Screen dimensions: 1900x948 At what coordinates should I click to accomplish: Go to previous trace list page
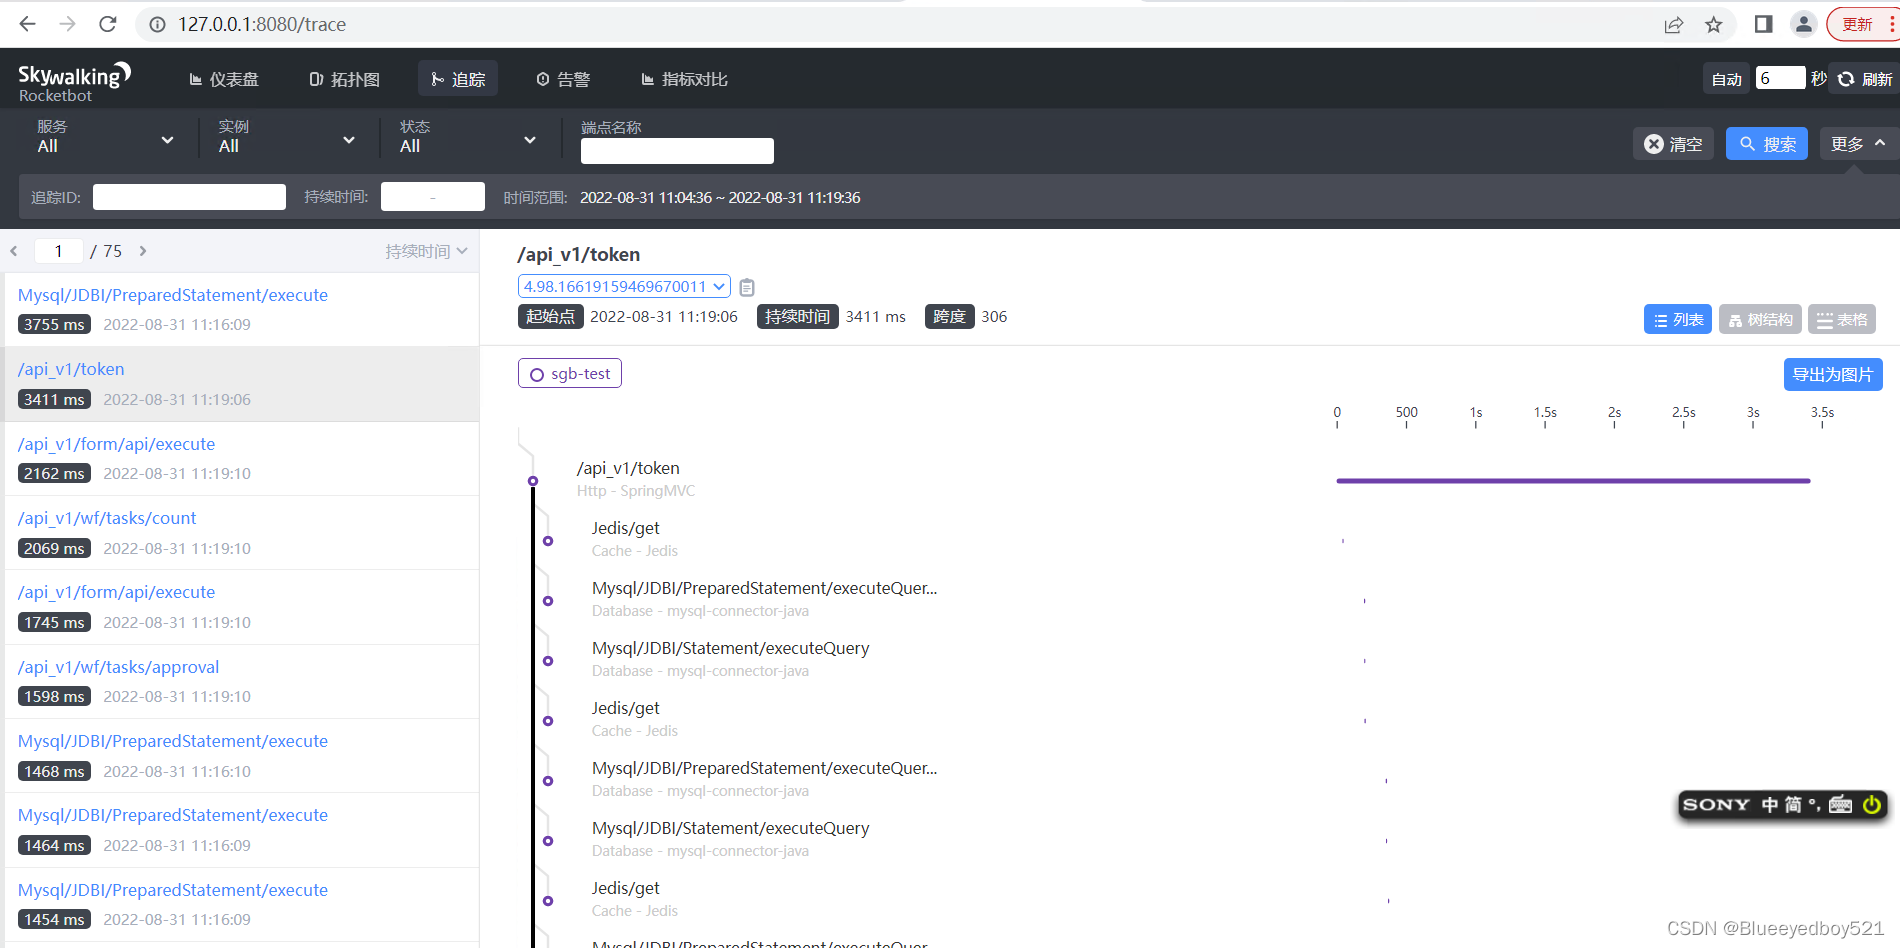coord(14,251)
